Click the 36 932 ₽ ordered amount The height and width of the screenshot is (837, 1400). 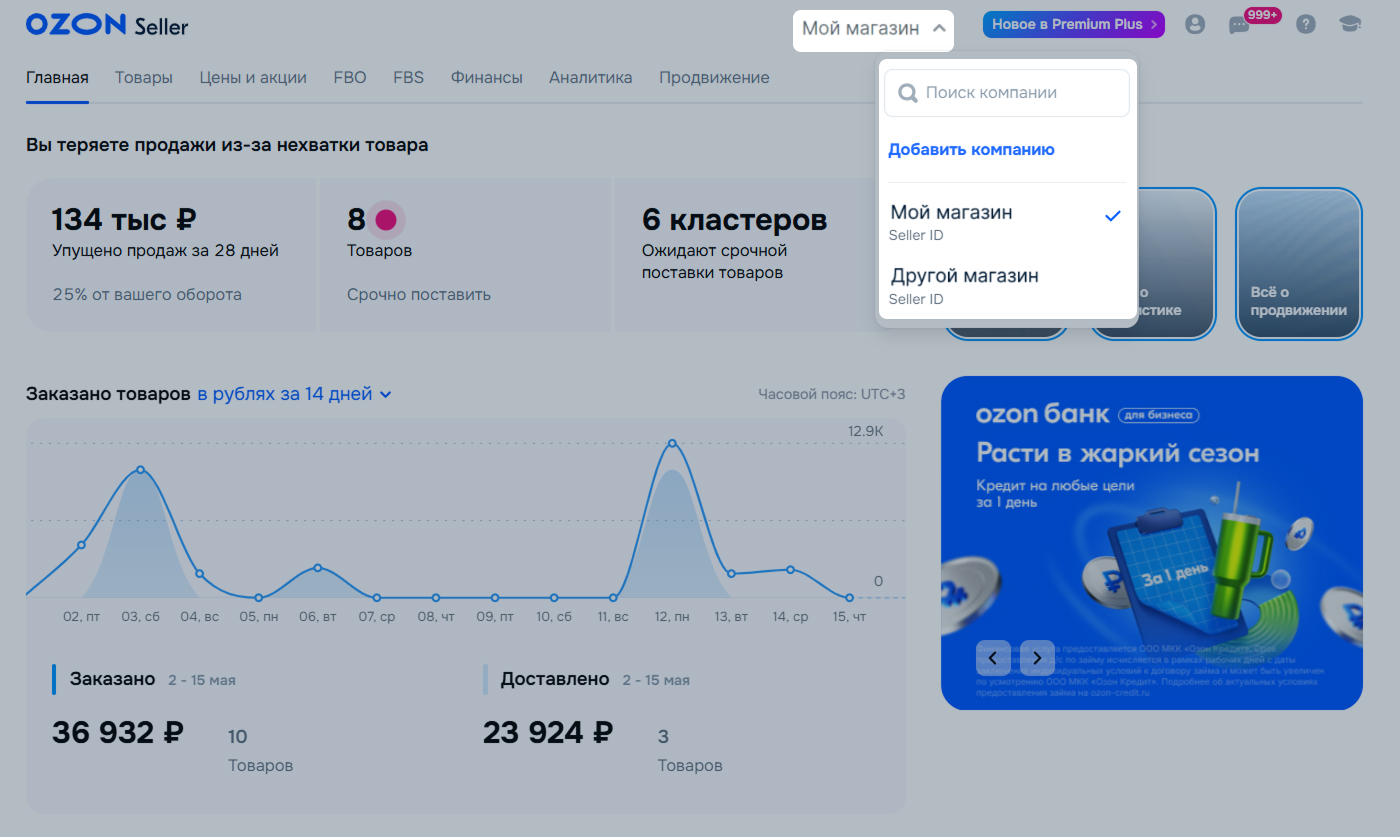click(118, 733)
